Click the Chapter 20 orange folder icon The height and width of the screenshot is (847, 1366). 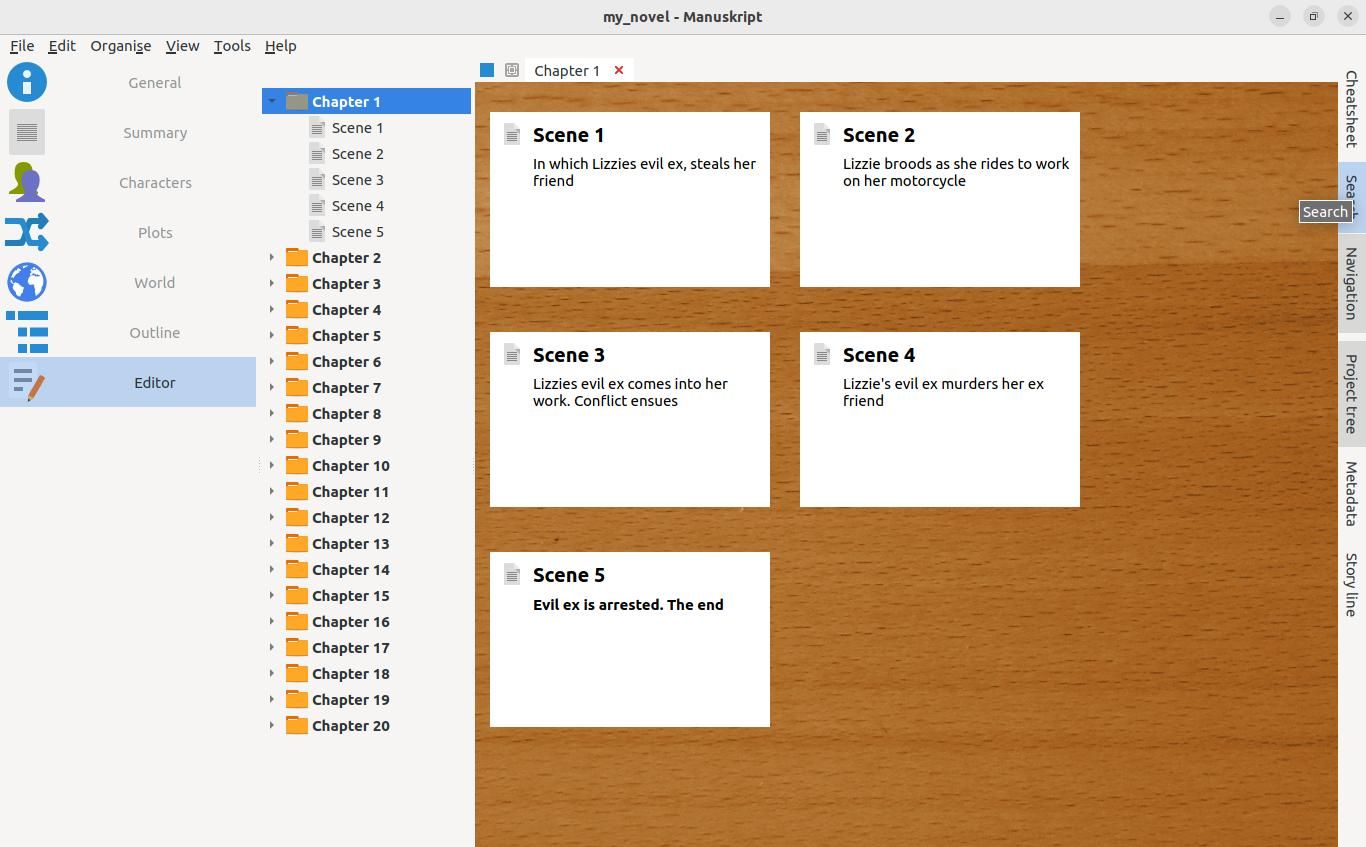click(x=296, y=725)
